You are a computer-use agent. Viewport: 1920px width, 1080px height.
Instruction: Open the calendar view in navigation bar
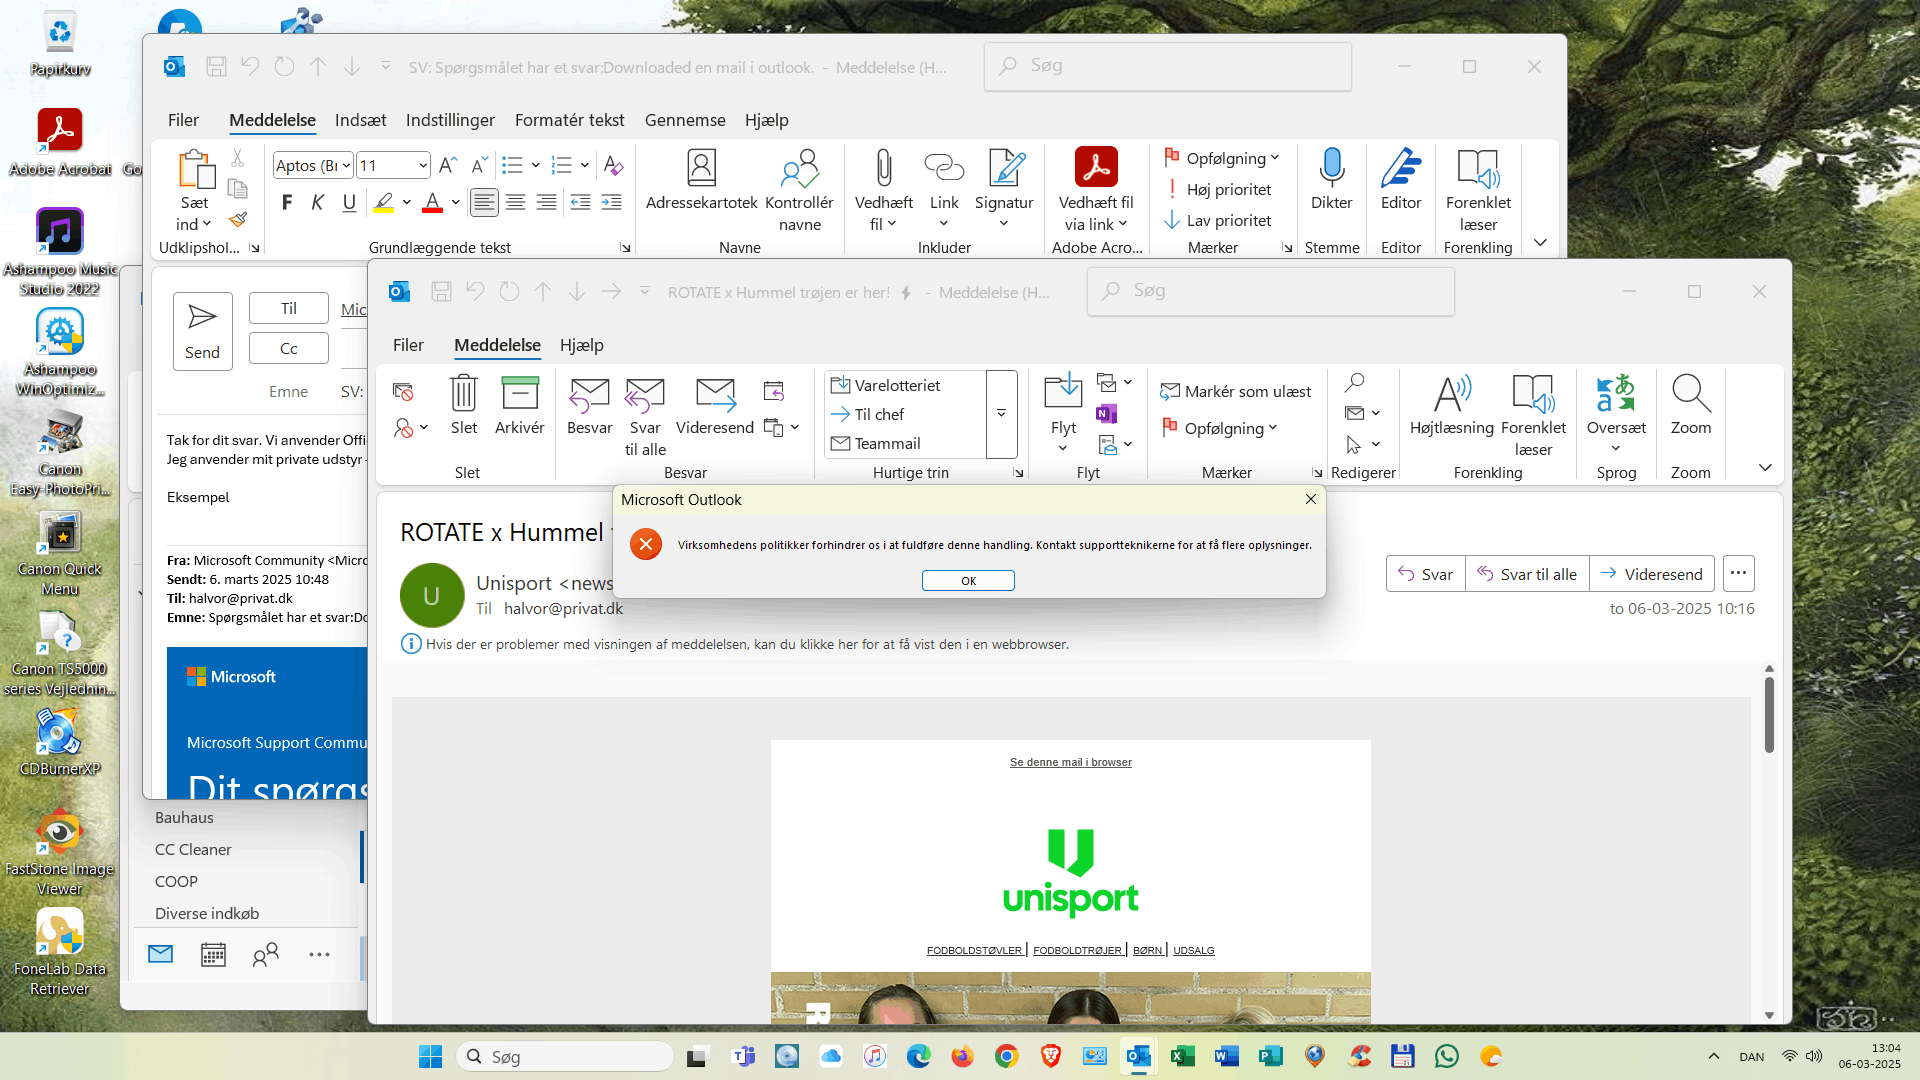click(x=213, y=955)
